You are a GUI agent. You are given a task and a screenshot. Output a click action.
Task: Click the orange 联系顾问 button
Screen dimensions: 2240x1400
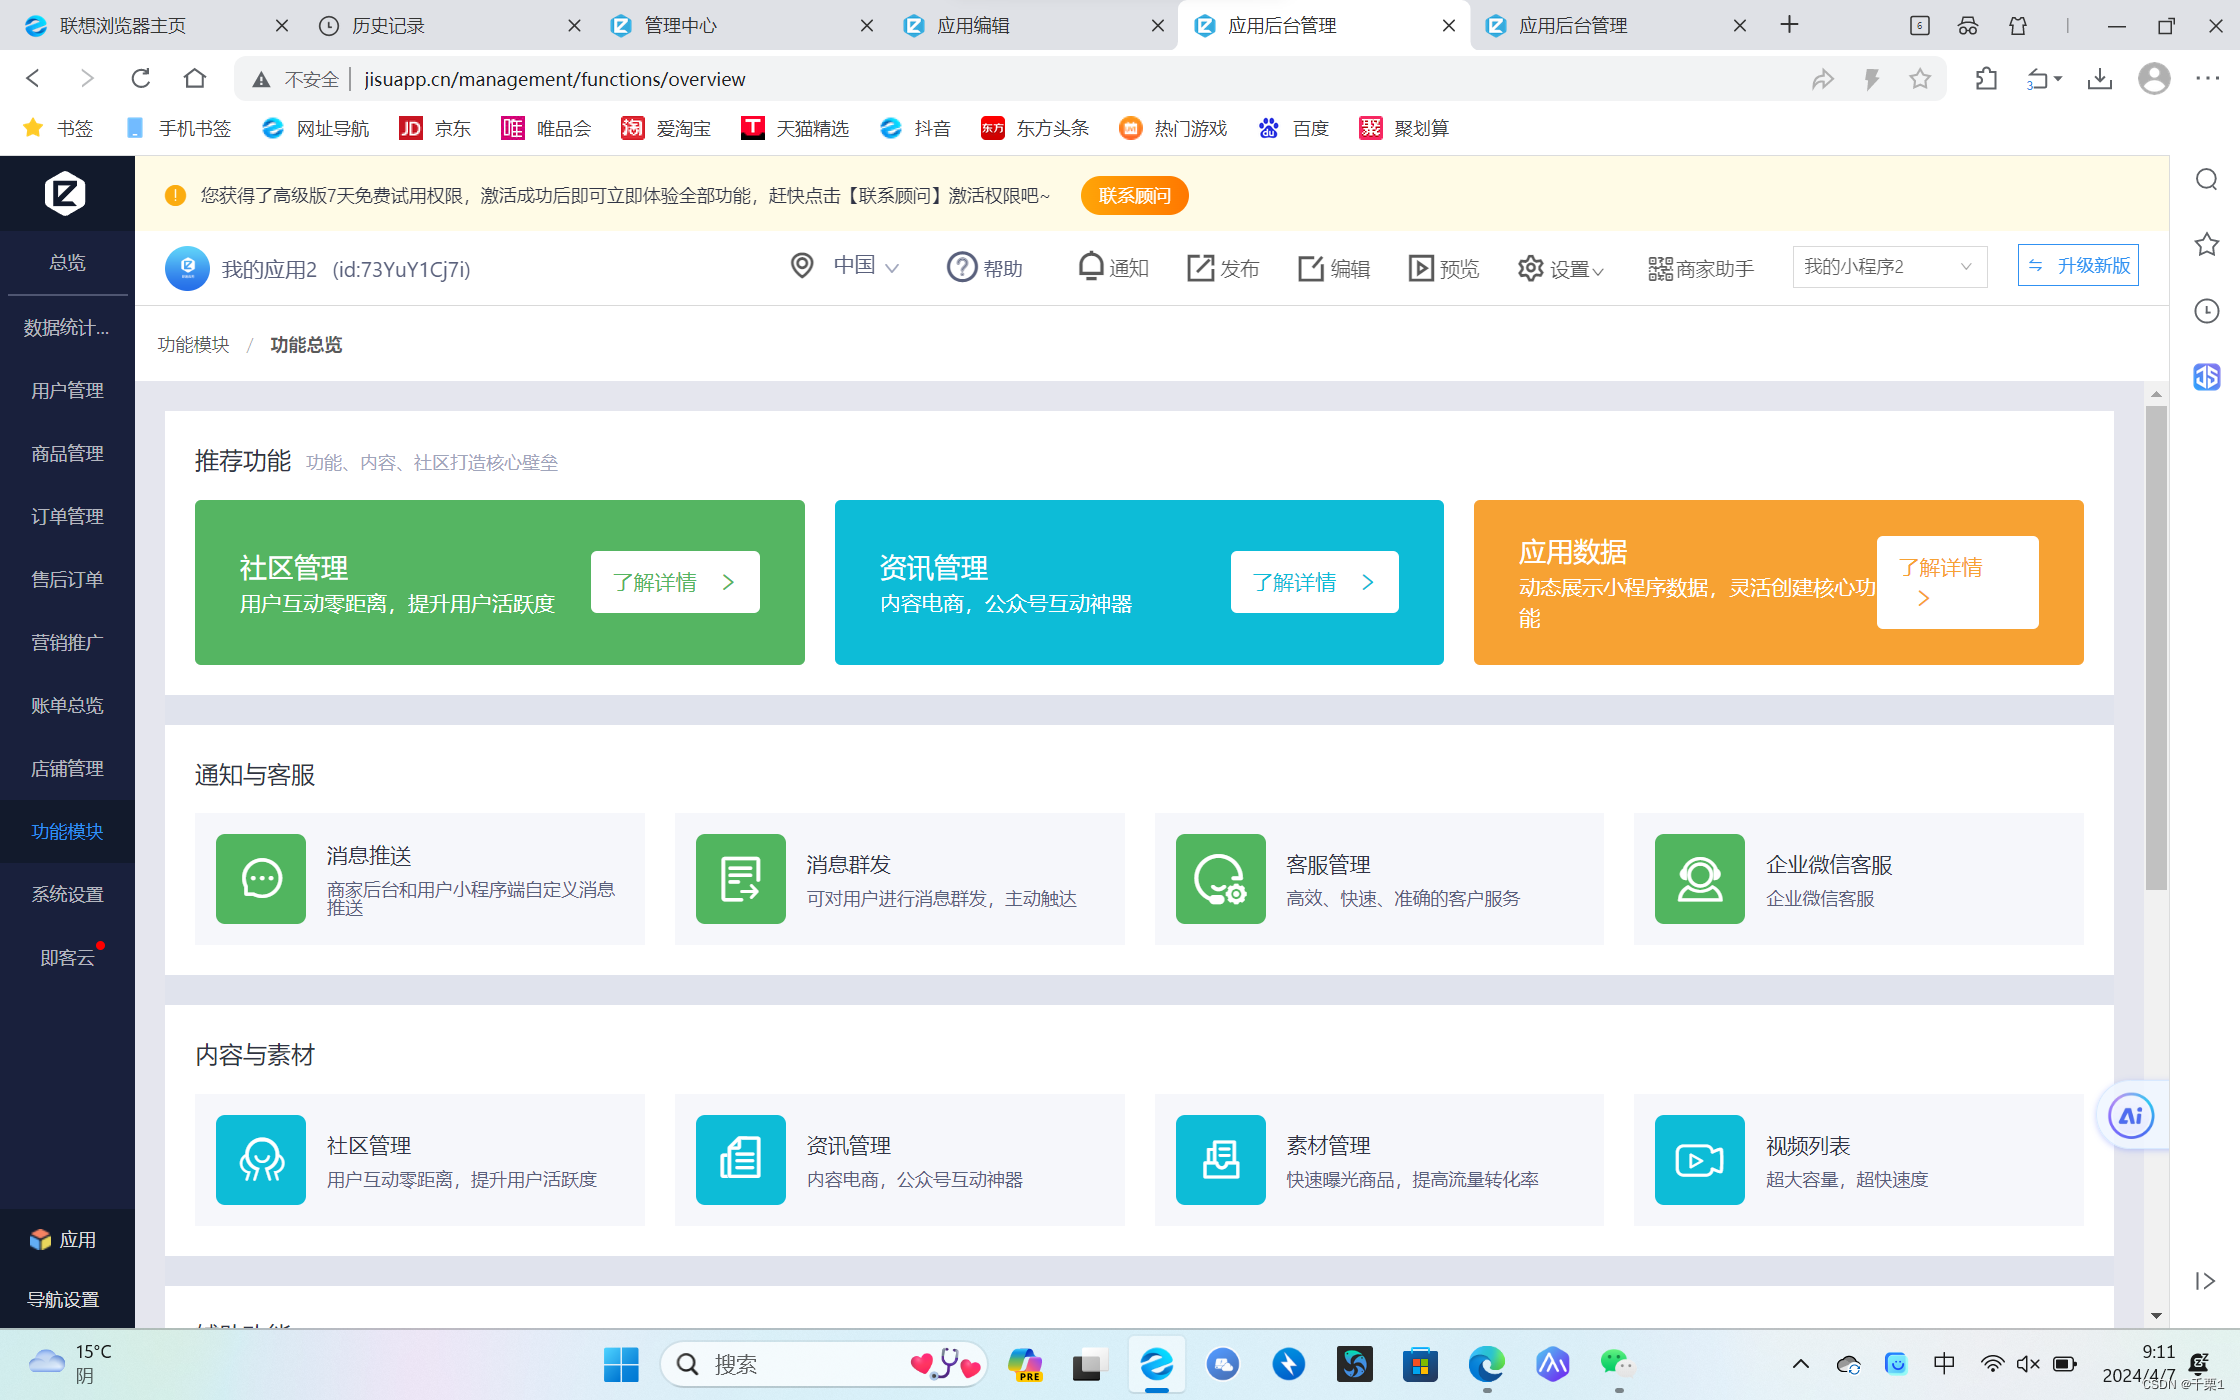(1134, 196)
